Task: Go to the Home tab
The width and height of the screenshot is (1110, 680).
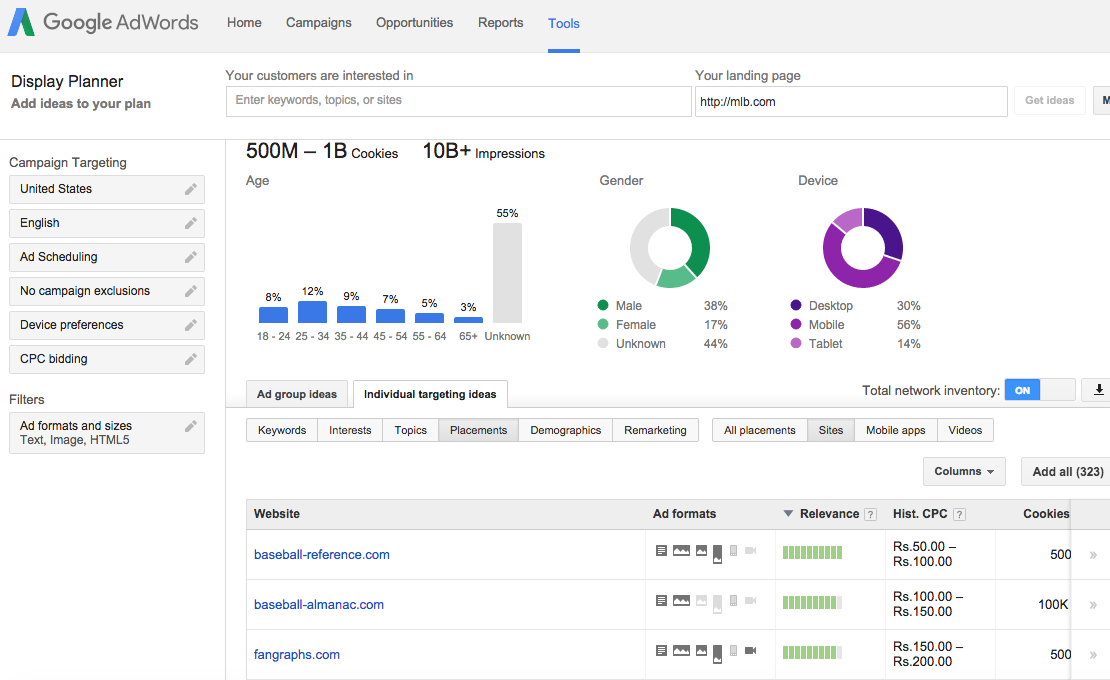Action: point(244,23)
